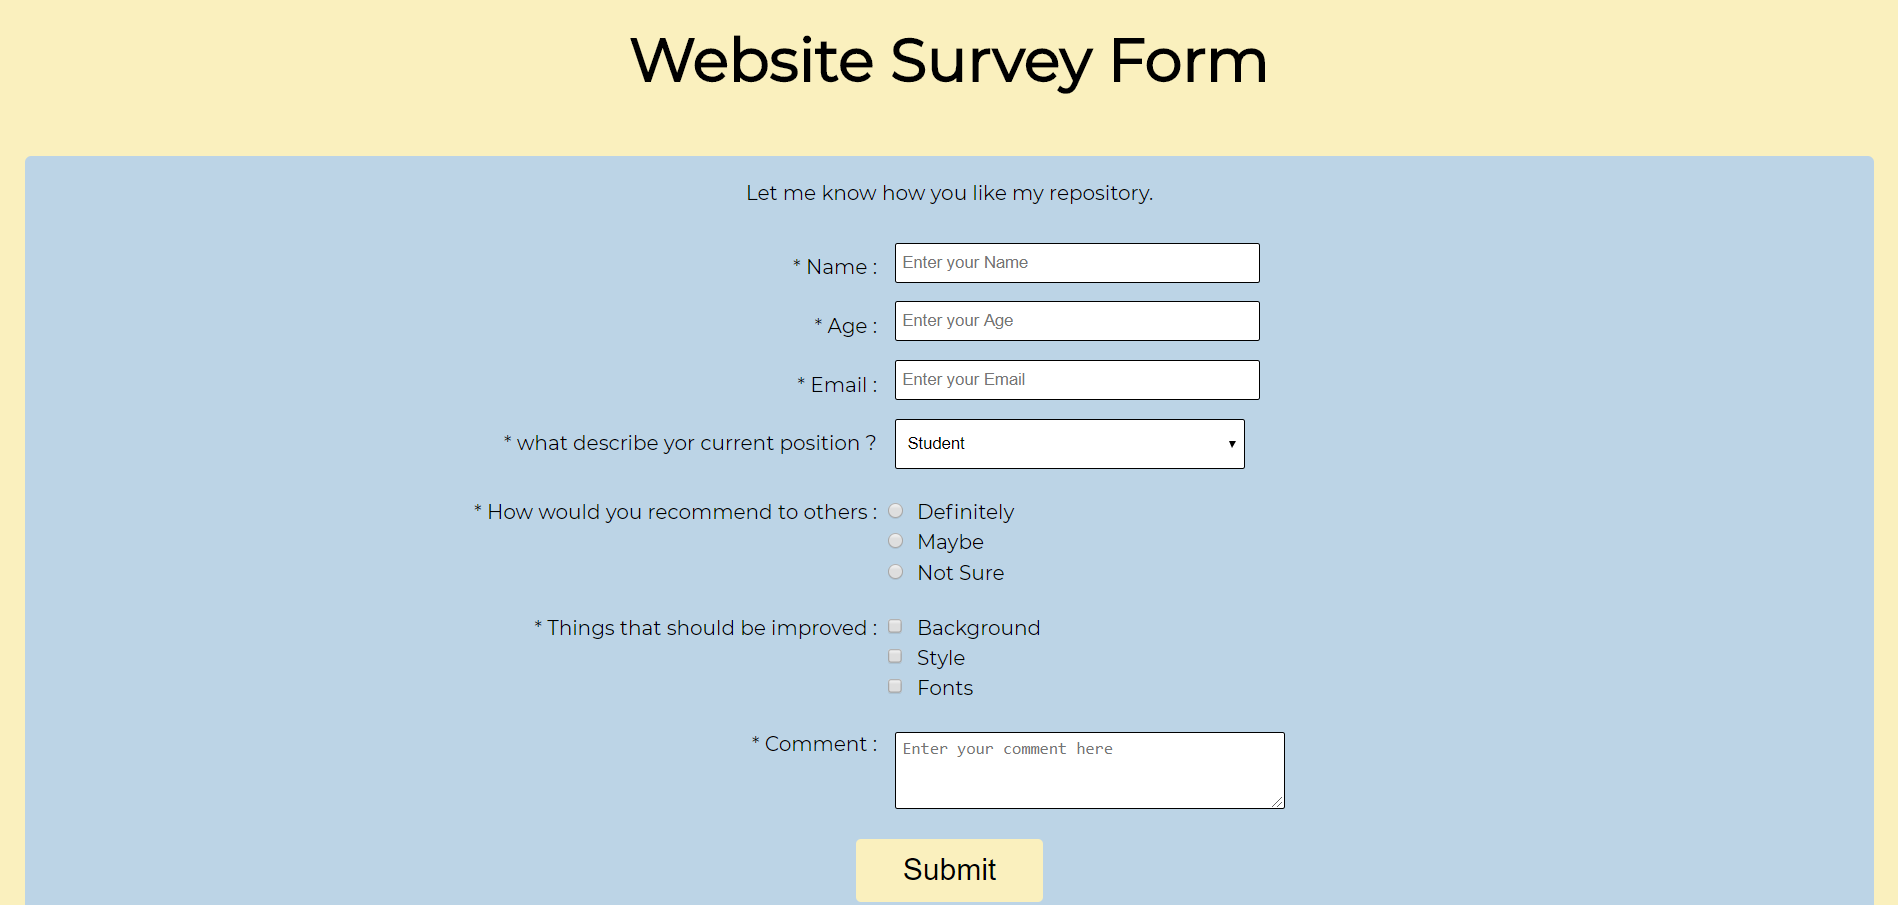Click the resize handle of the comment box
Viewport: 1898px width, 905px height.
click(1278, 801)
